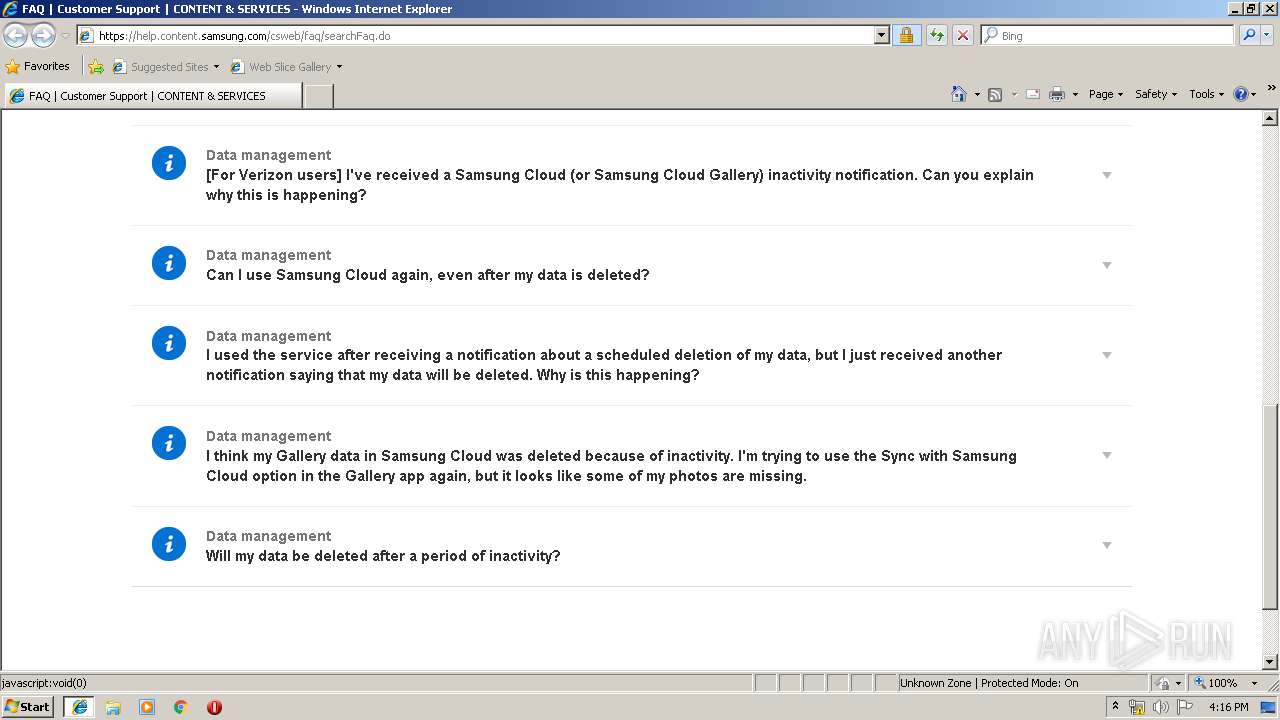Image resolution: width=1280 pixels, height=720 pixels.
Task: Select the FAQ Customer Support tab
Action: (x=152, y=96)
